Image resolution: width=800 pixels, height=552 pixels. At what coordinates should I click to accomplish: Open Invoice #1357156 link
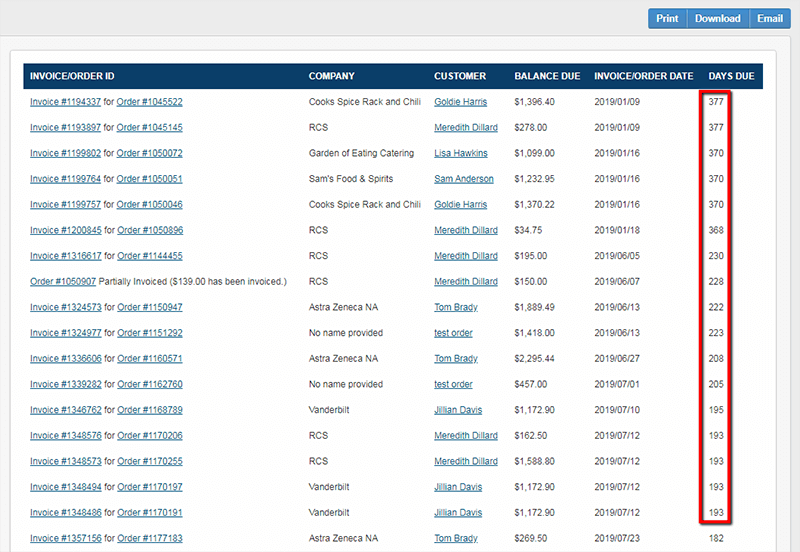pos(65,538)
